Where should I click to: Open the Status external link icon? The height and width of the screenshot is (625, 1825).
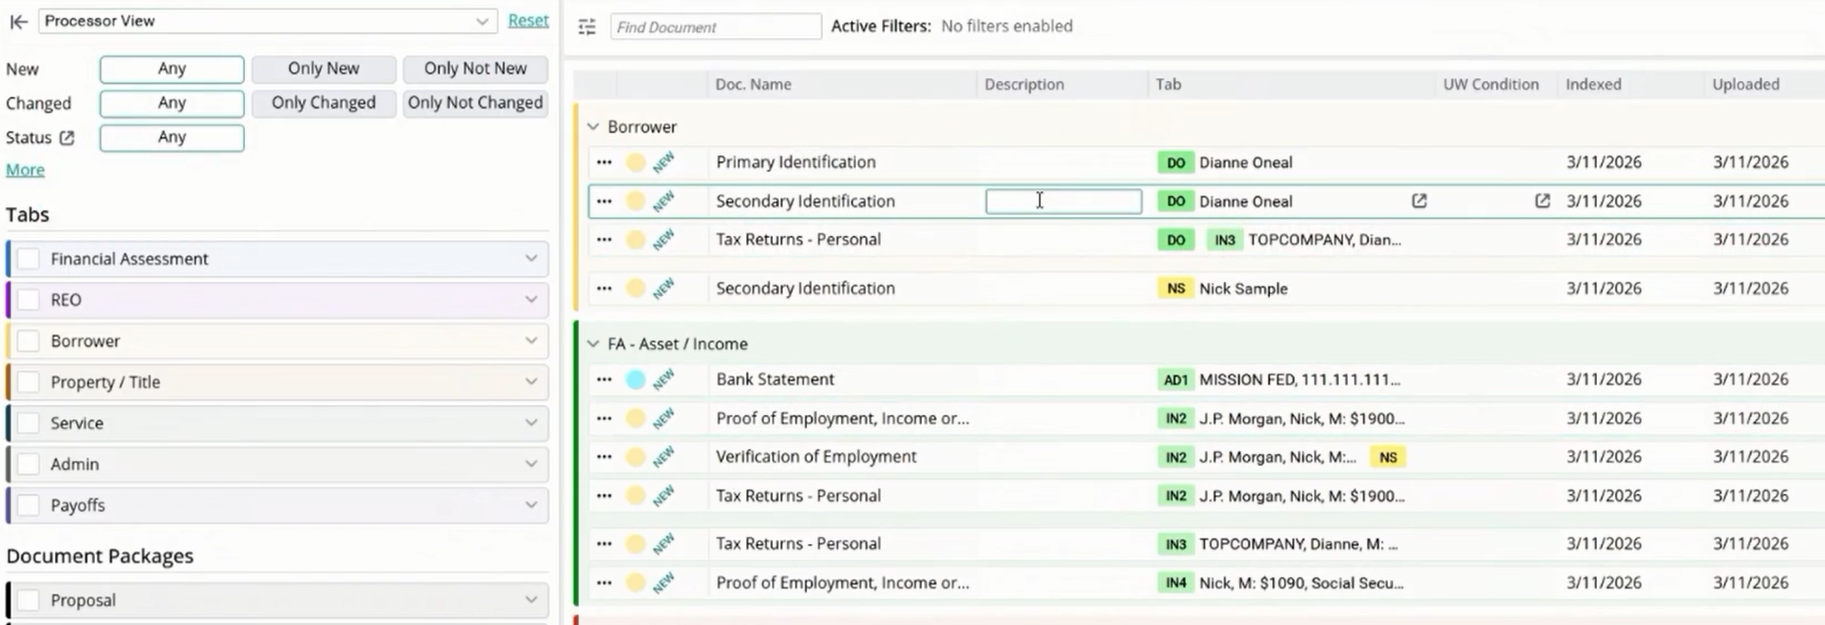pos(67,138)
